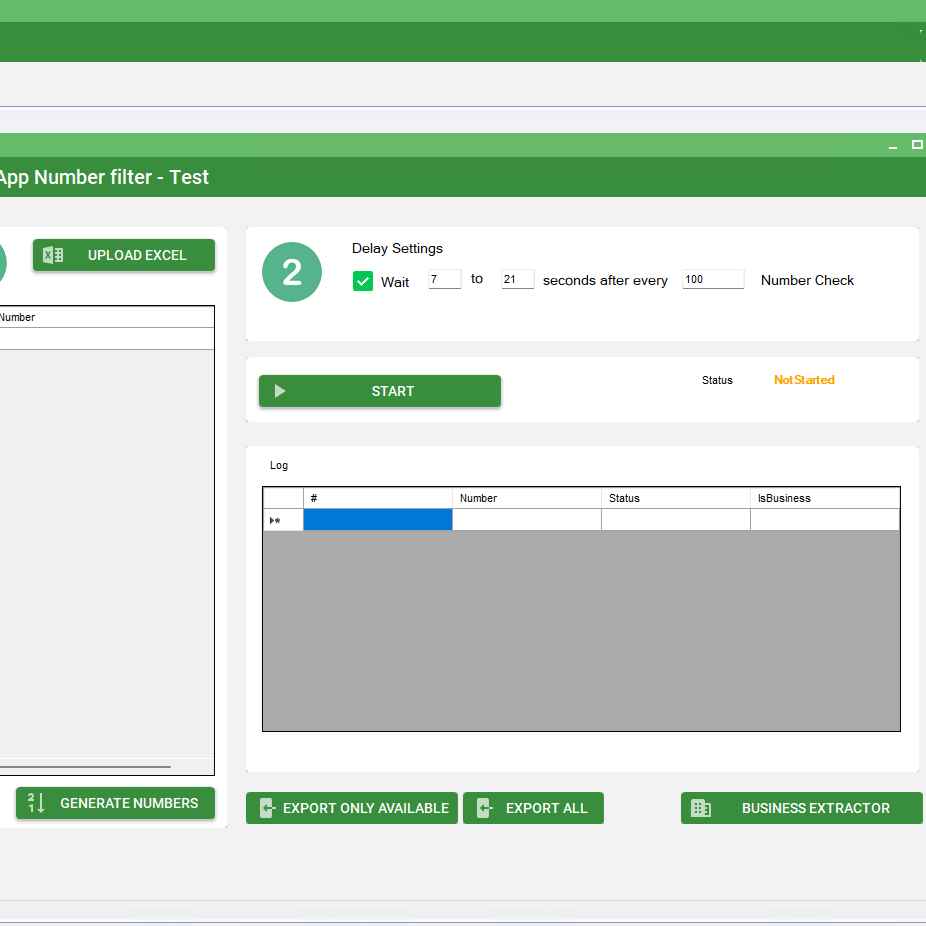Click export icon on Export Only Available

[x=267, y=808]
